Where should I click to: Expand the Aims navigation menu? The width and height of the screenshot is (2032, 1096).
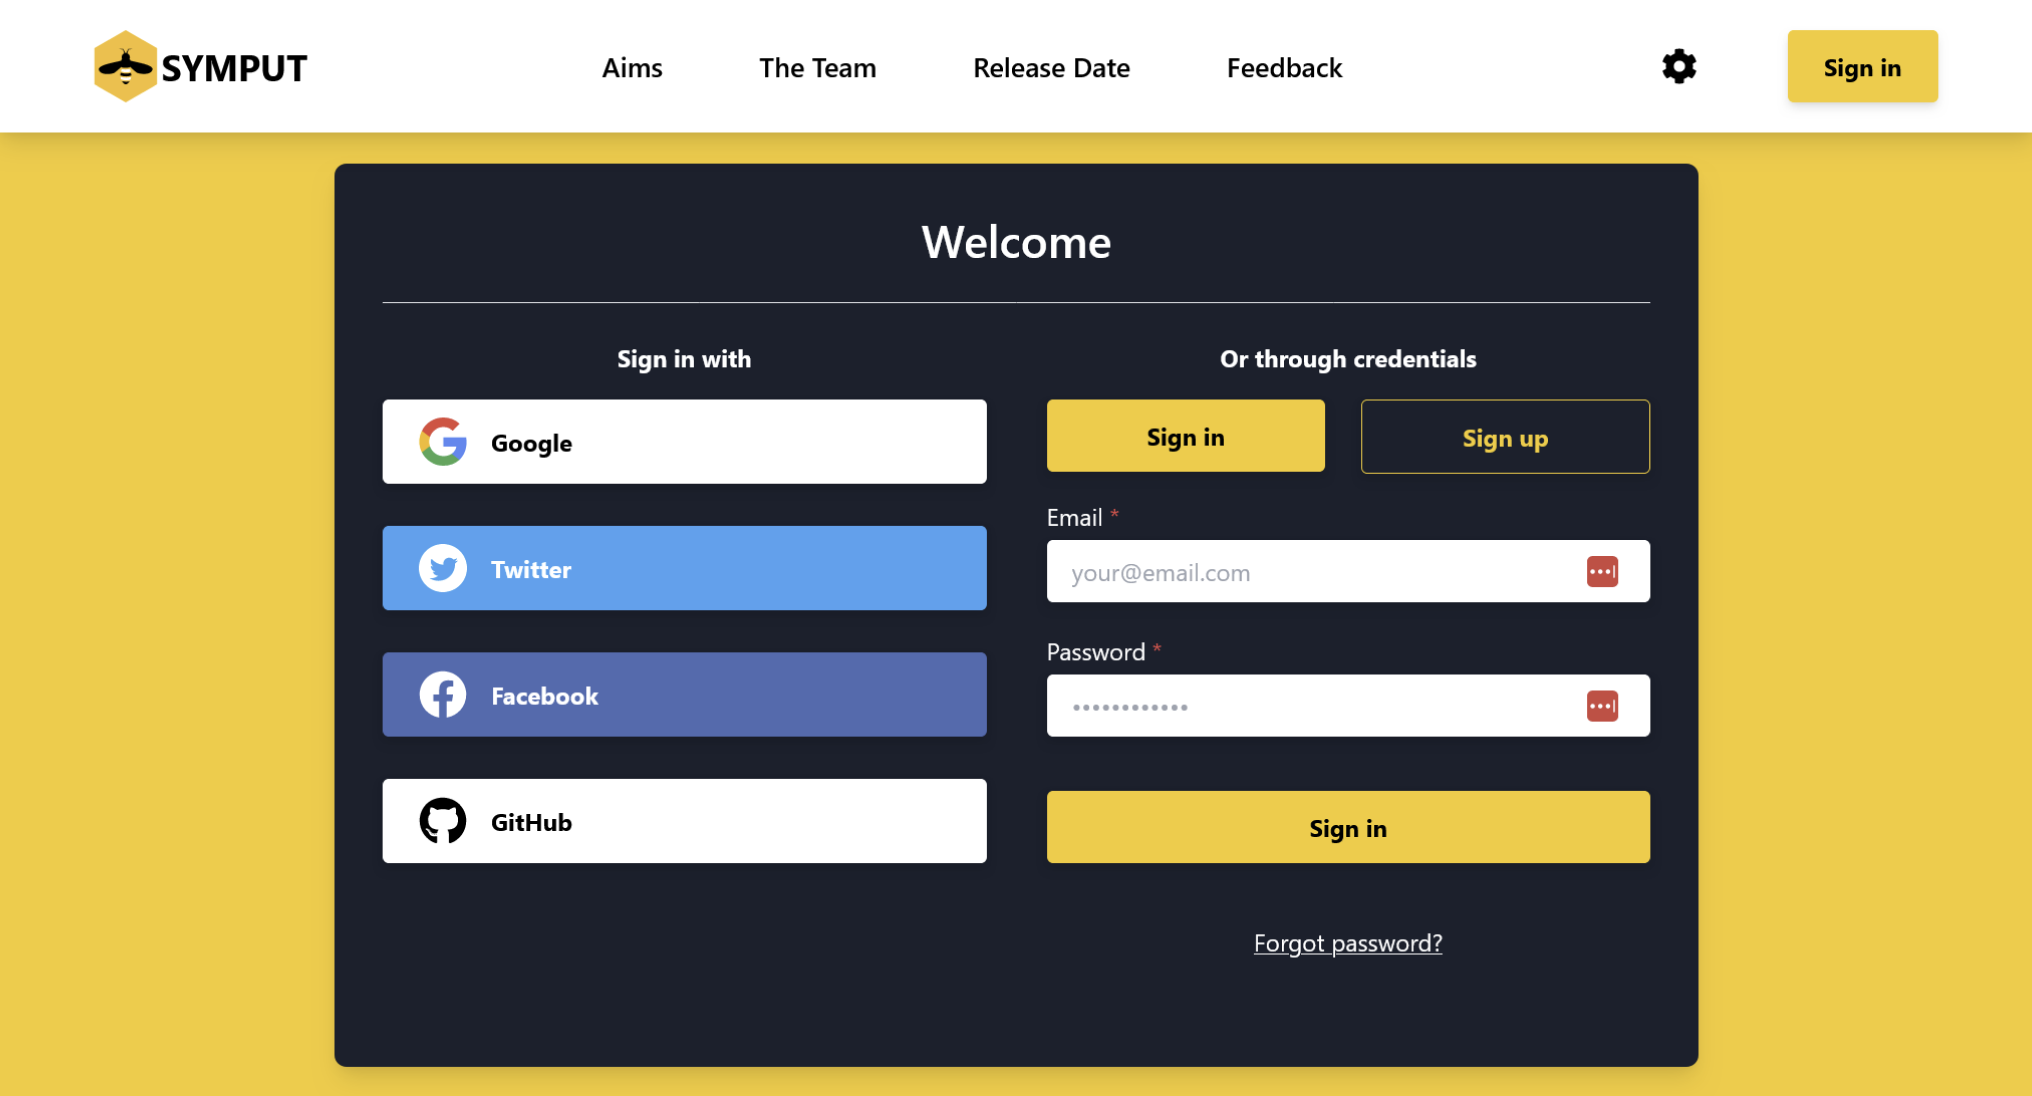(631, 65)
